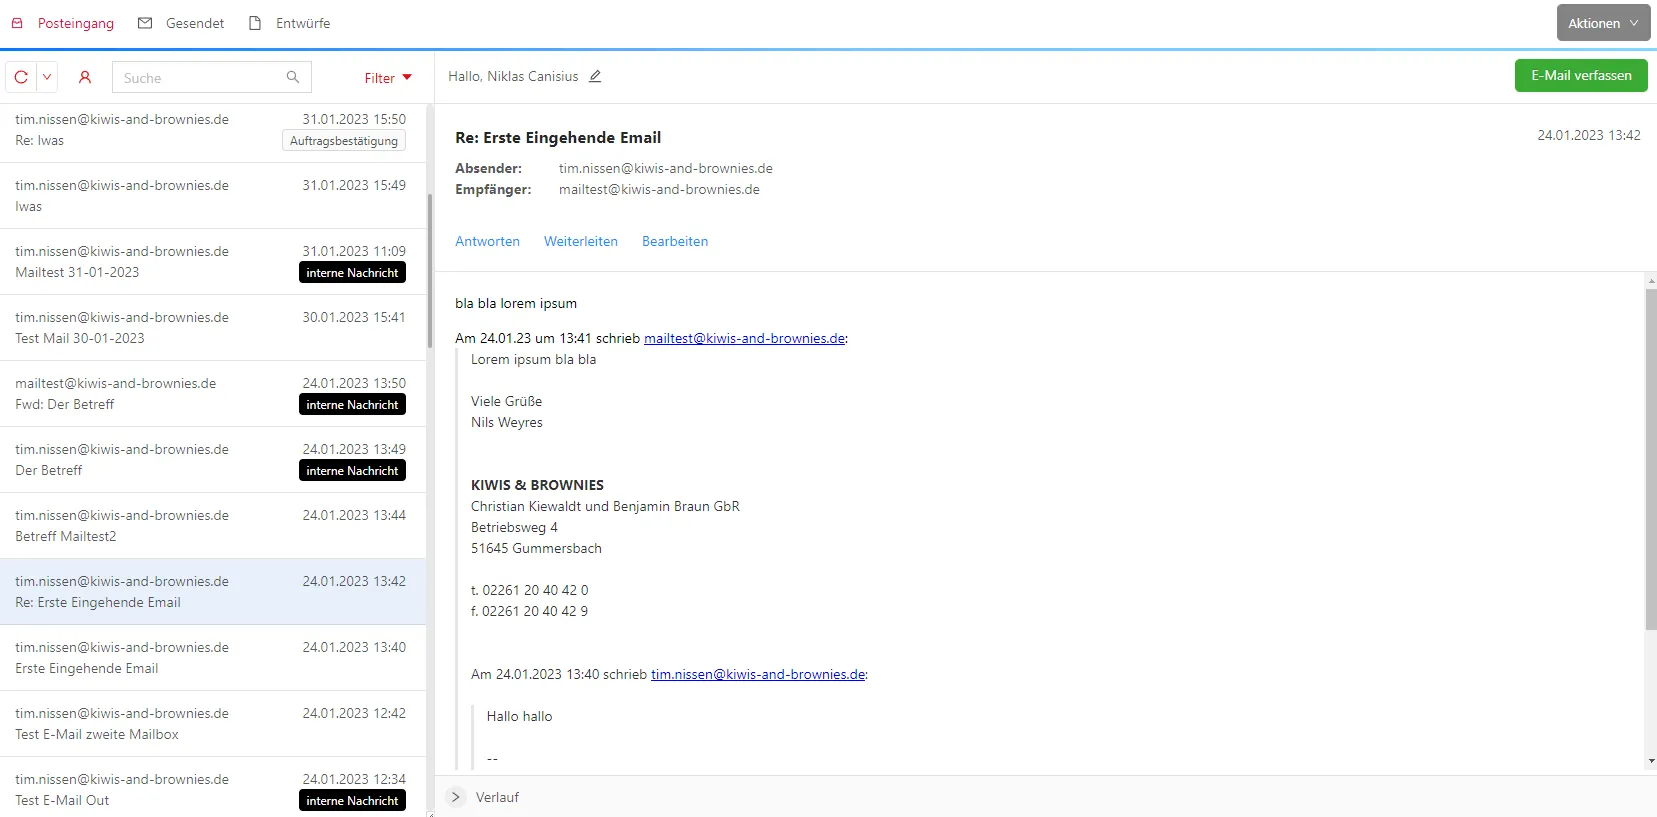Open the 'Fwd: Der Betreff' email
Image resolution: width=1657 pixels, height=817 pixels.
213,394
